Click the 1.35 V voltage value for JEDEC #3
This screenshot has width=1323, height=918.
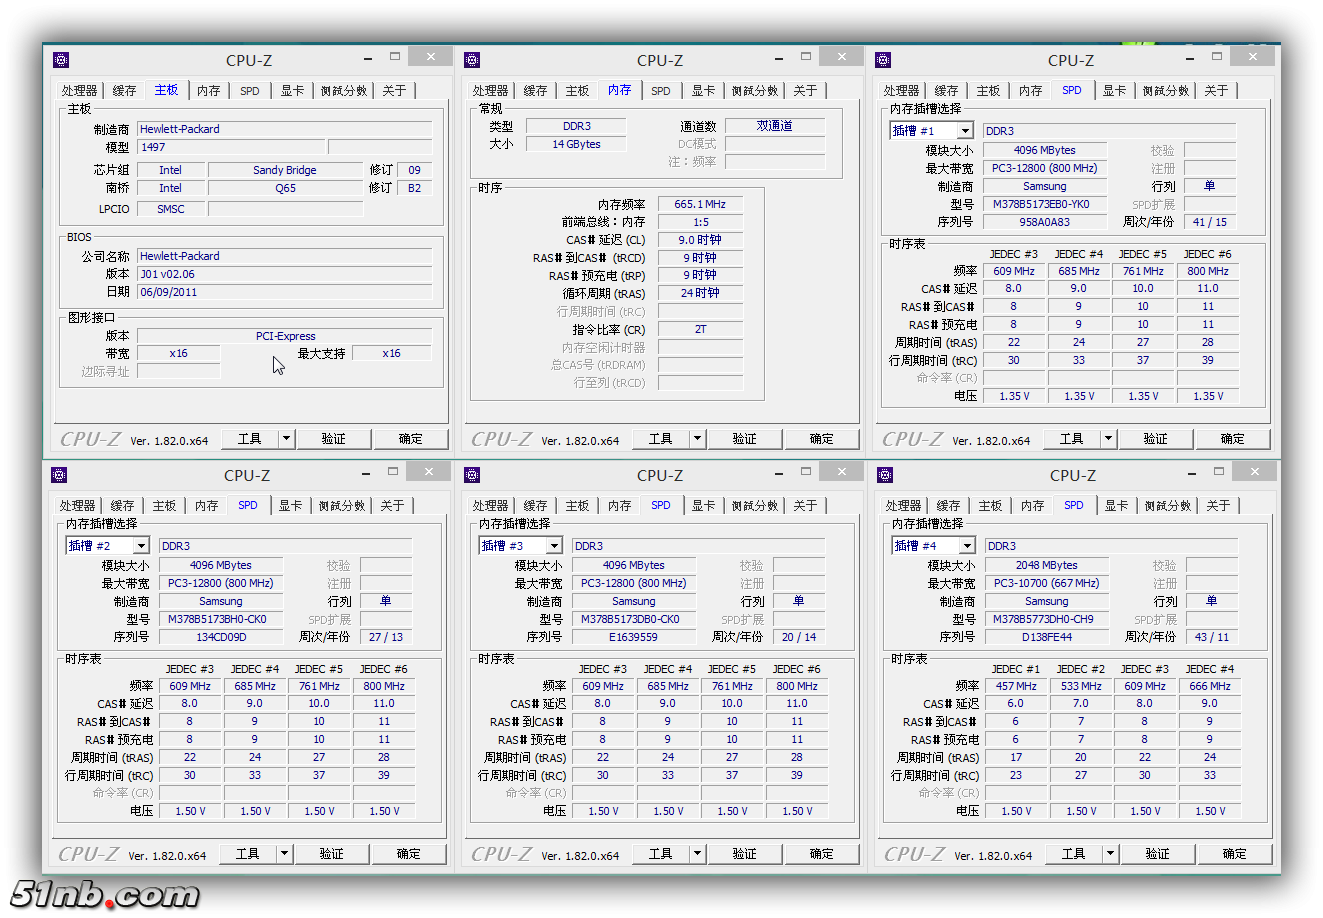click(x=1014, y=395)
